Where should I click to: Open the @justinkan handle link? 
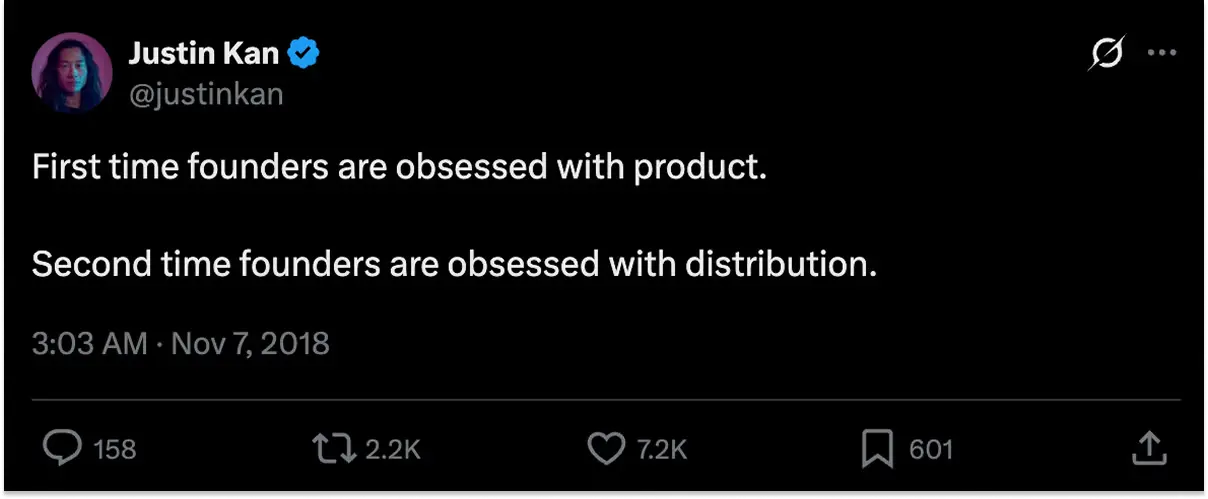coord(205,94)
